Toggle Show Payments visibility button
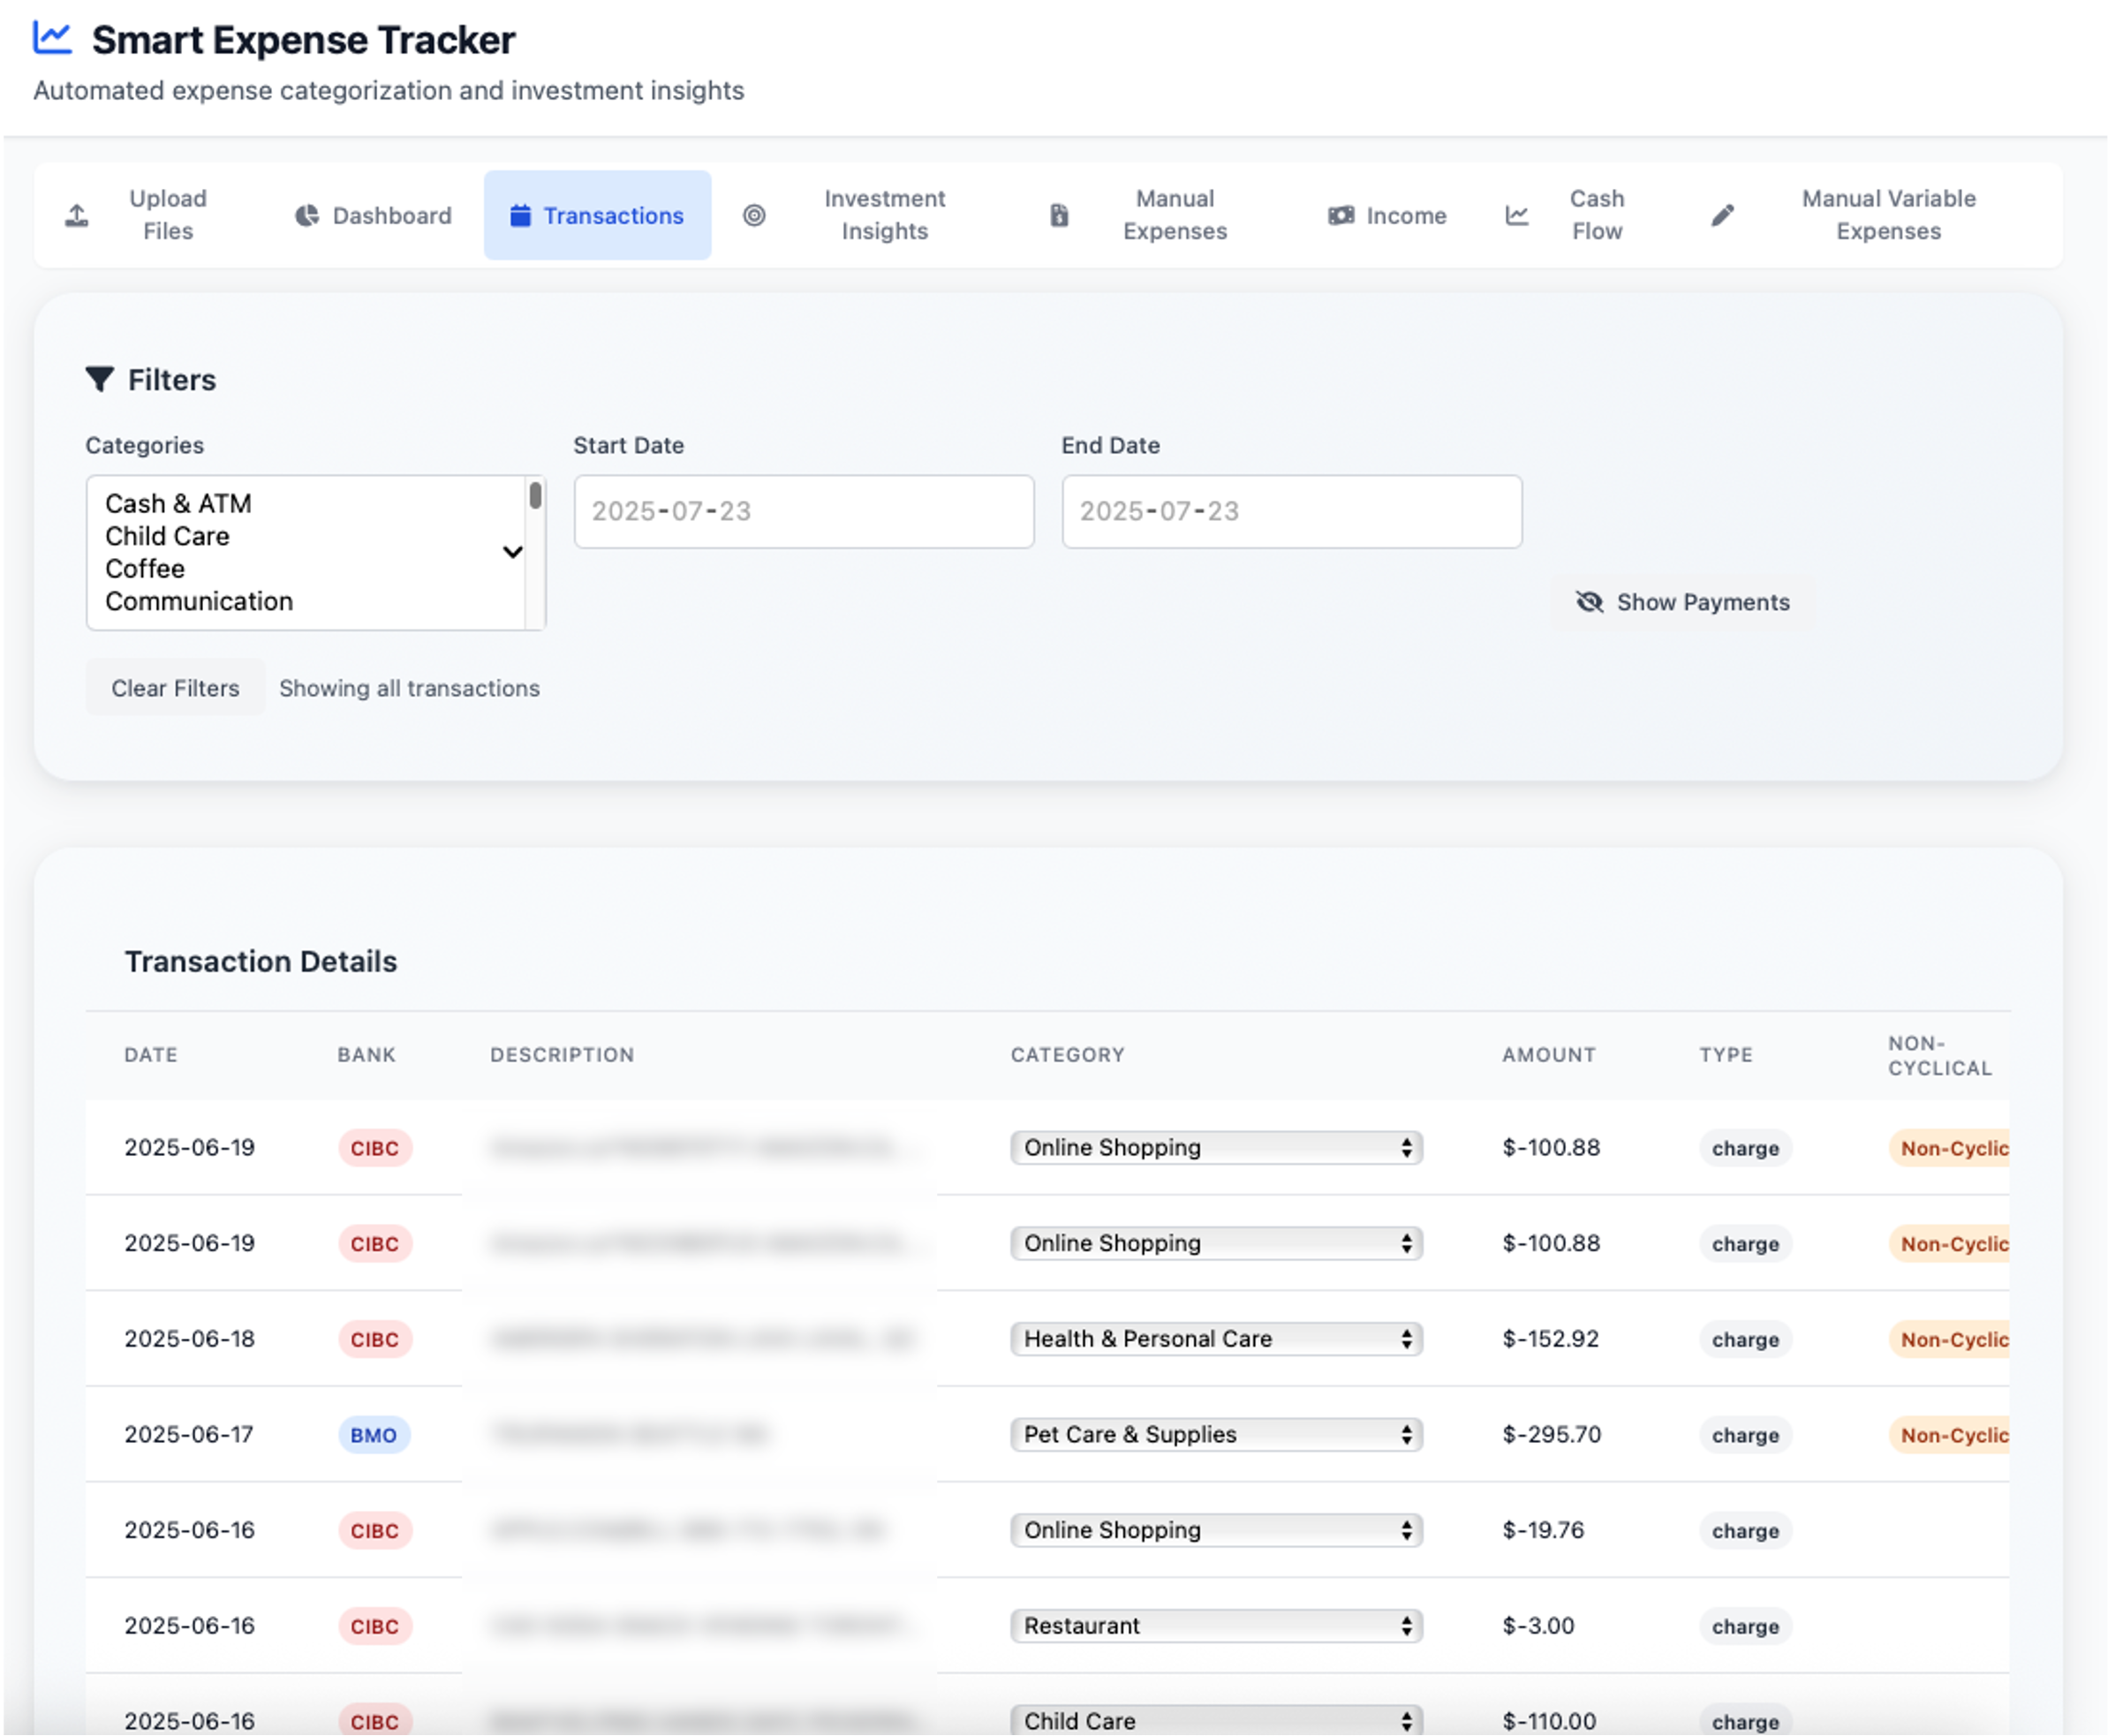The height and width of the screenshot is (1736, 2108). tap(1683, 602)
